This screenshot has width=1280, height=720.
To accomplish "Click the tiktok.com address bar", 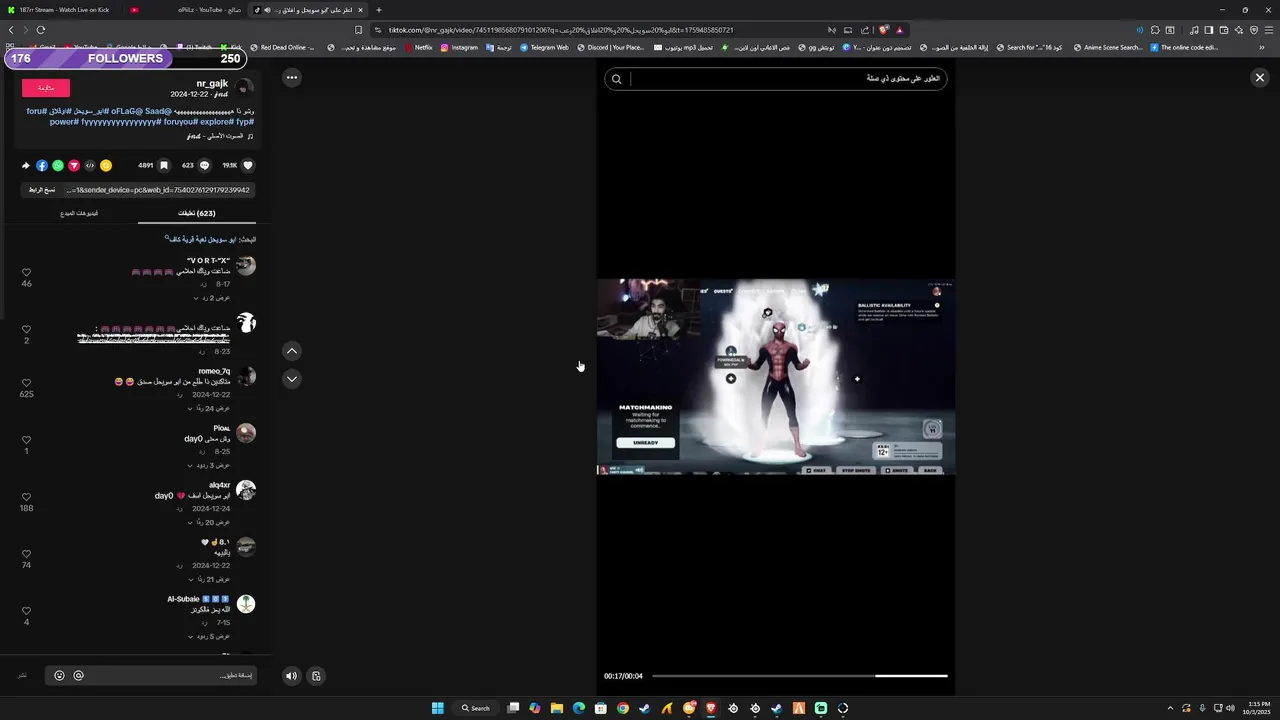I will coord(600,30).
